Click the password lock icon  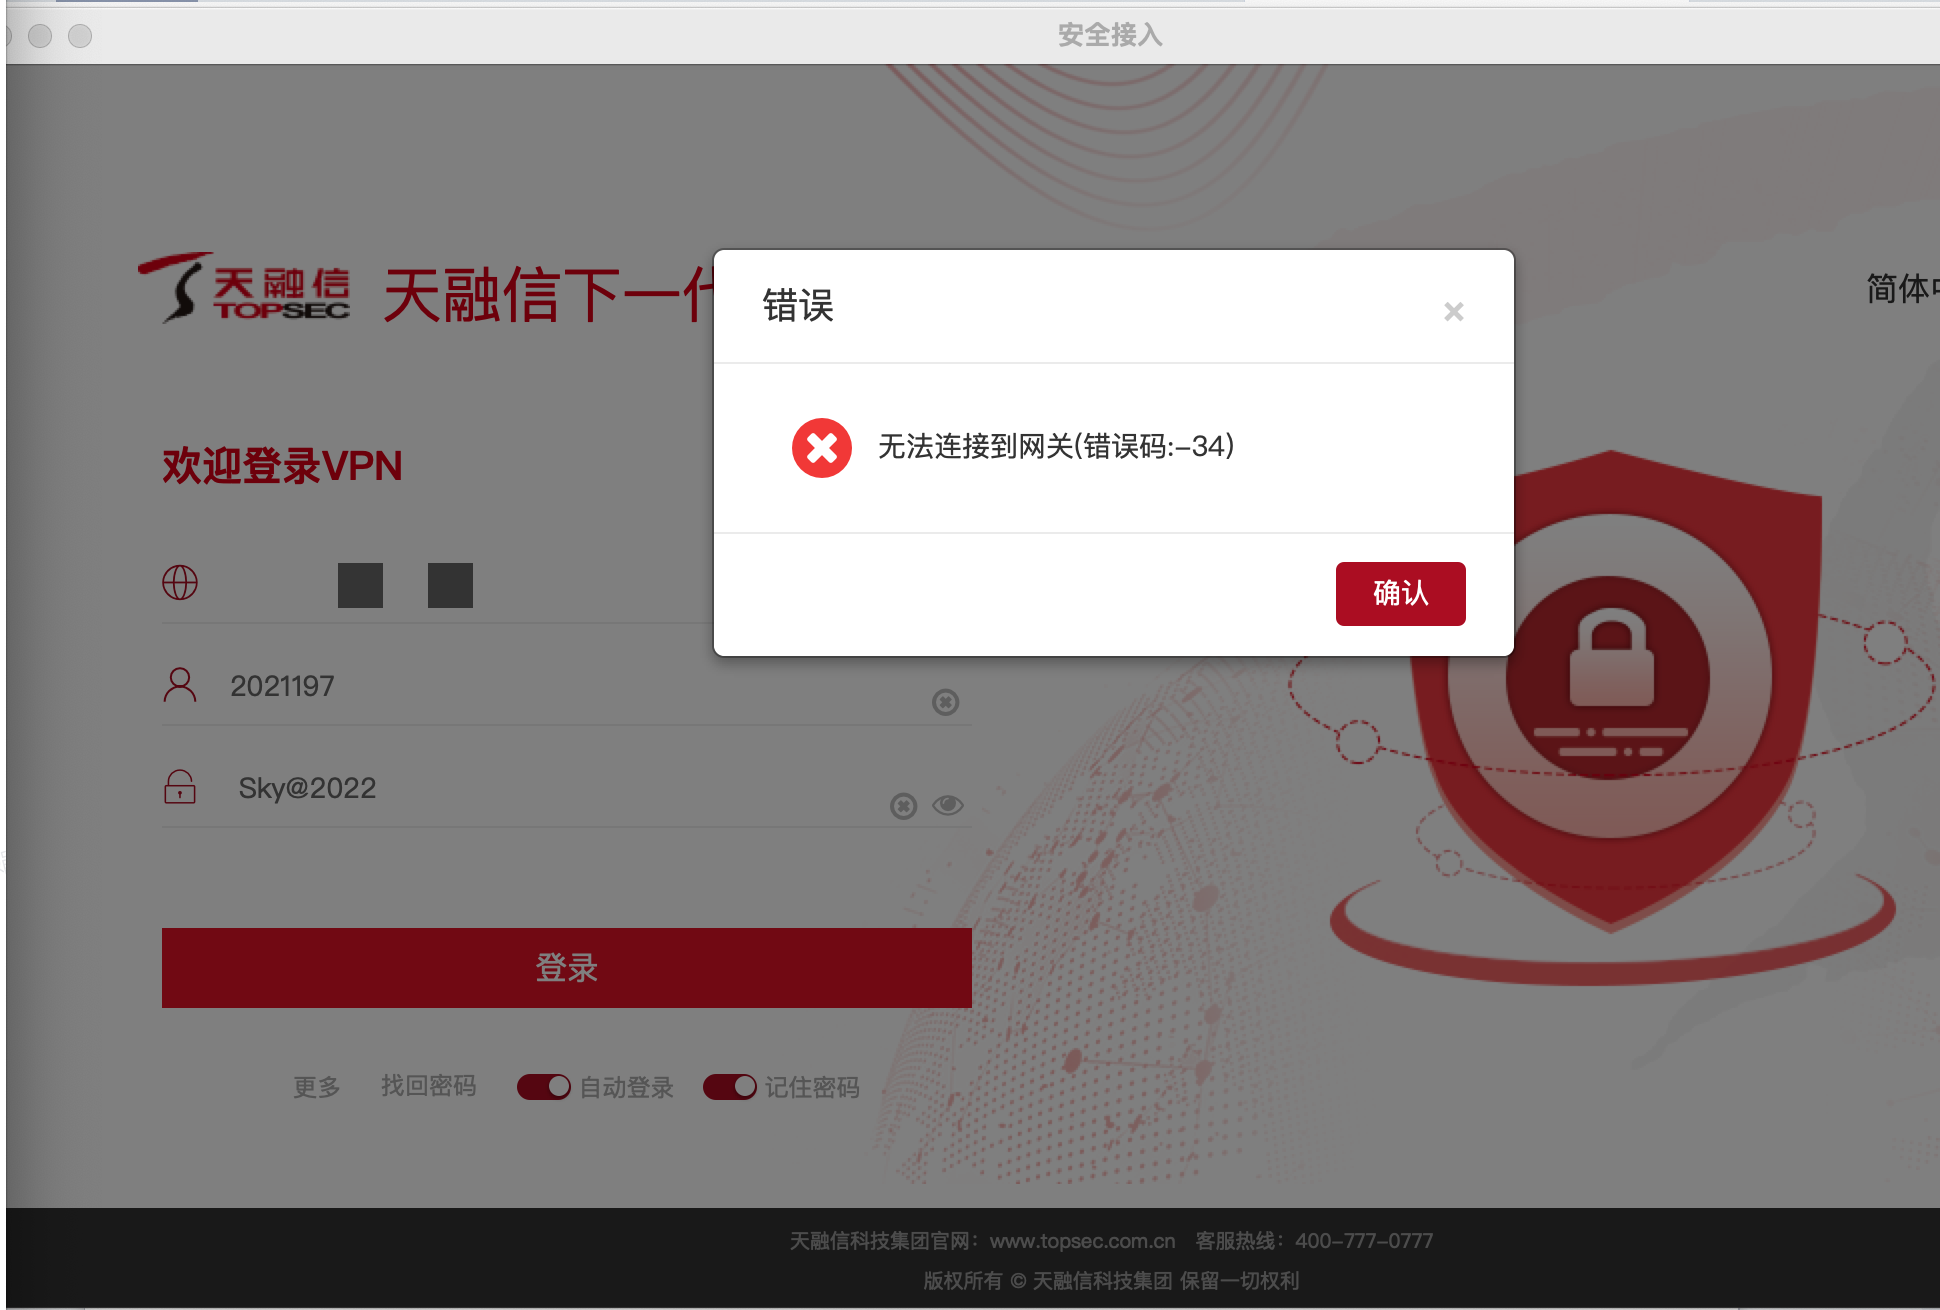(178, 790)
